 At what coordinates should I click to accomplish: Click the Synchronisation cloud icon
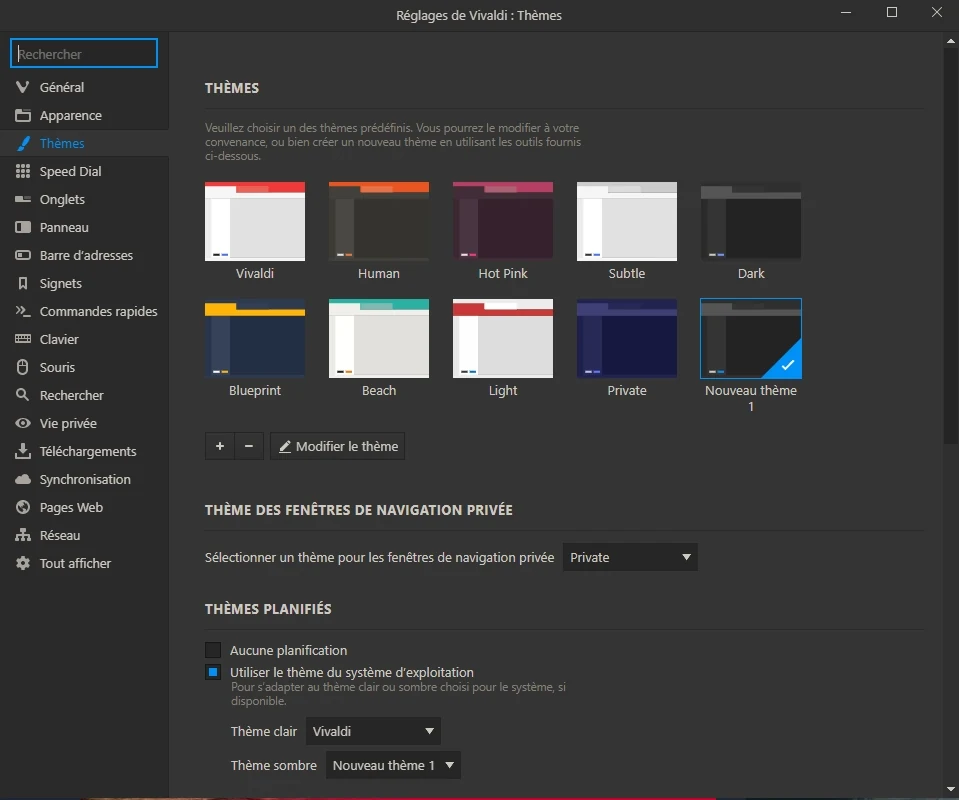point(23,479)
